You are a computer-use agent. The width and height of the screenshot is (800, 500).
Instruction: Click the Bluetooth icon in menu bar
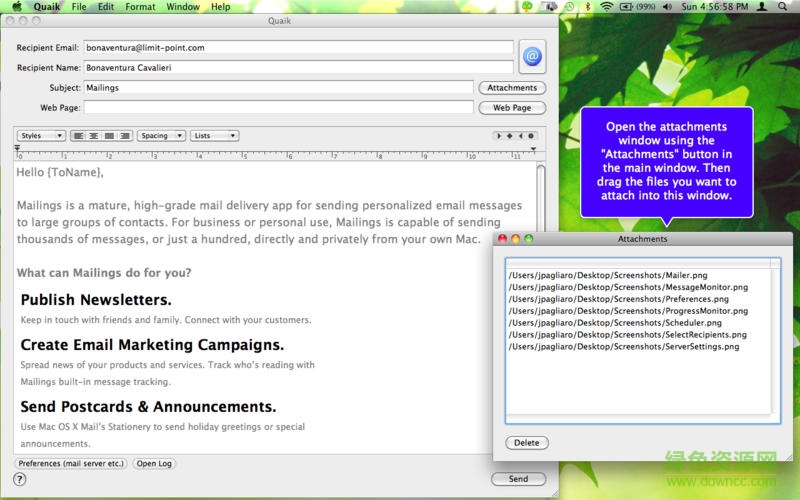pos(588,6)
